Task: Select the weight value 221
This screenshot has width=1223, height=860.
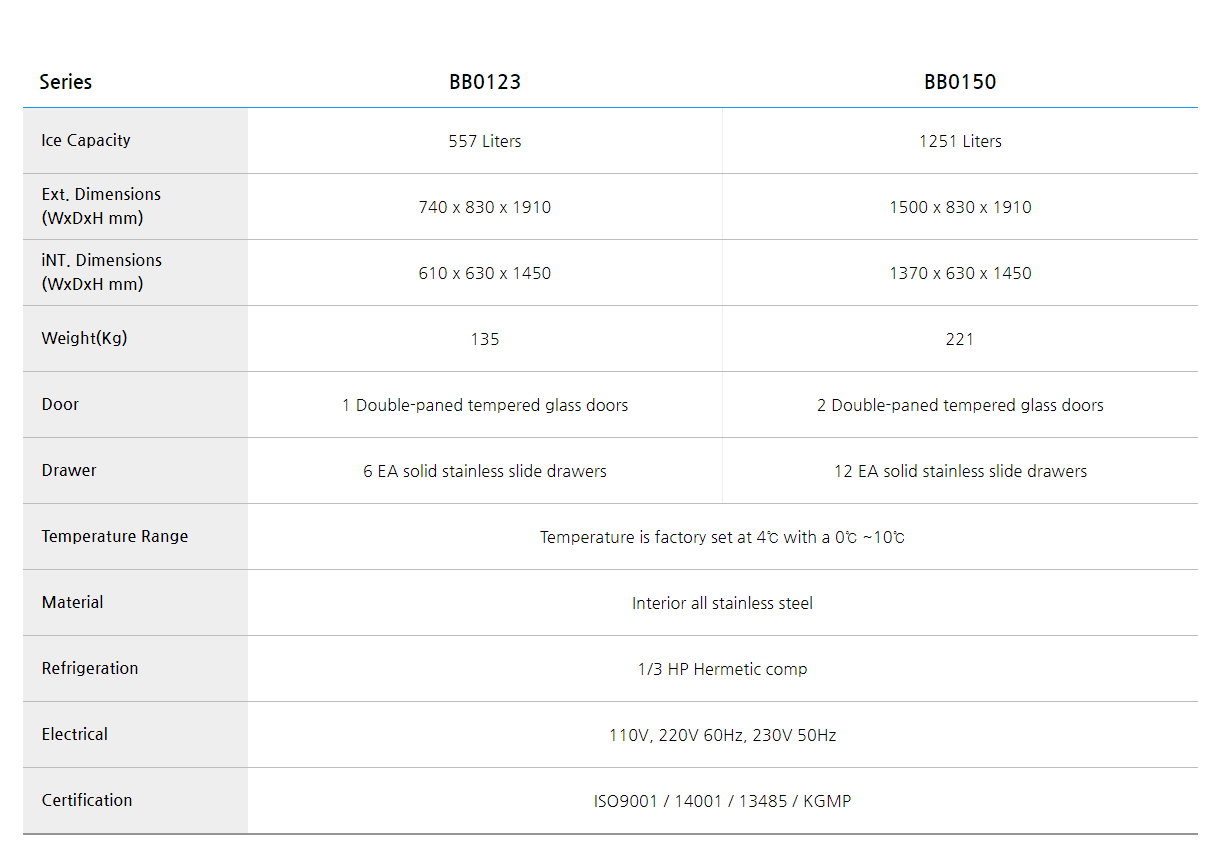Action: (x=960, y=339)
